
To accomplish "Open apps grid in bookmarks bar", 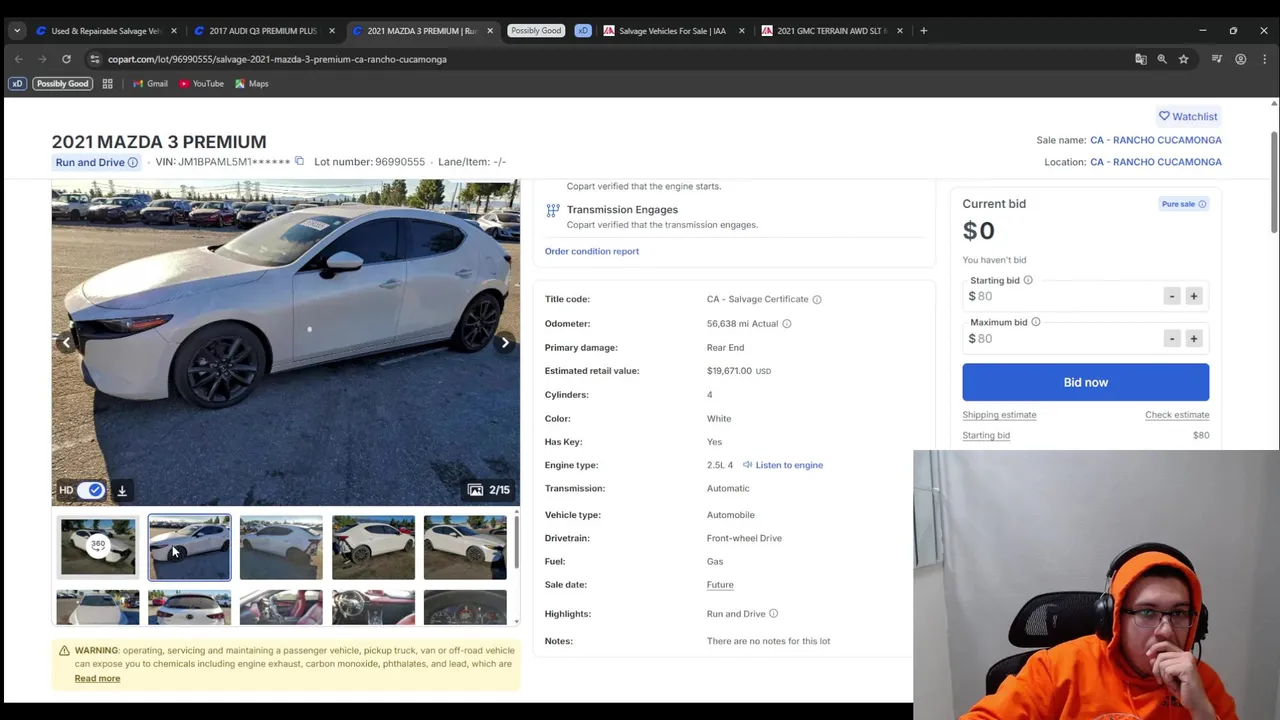I will click(107, 84).
